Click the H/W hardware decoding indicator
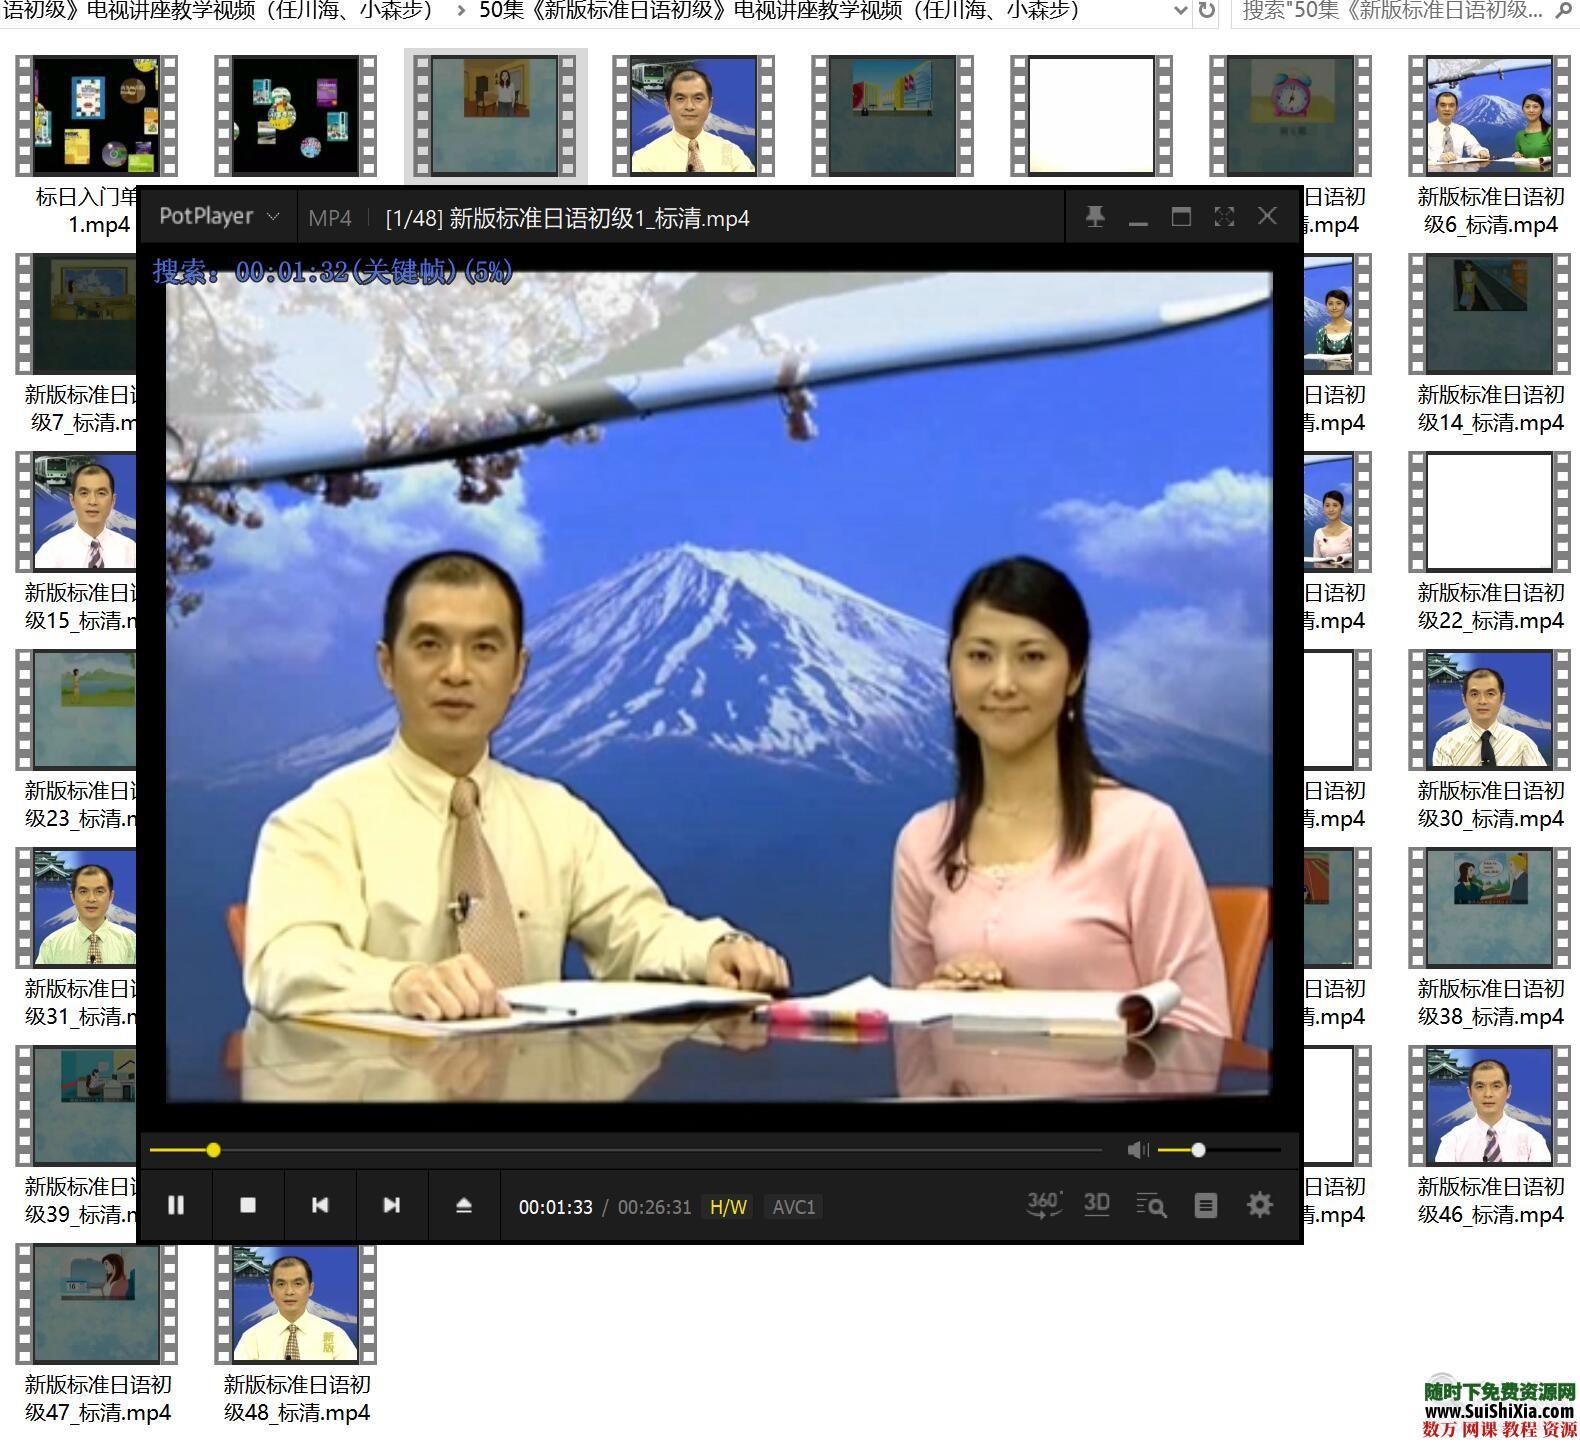The width and height of the screenshot is (1580, 1442). [728, 1207]
